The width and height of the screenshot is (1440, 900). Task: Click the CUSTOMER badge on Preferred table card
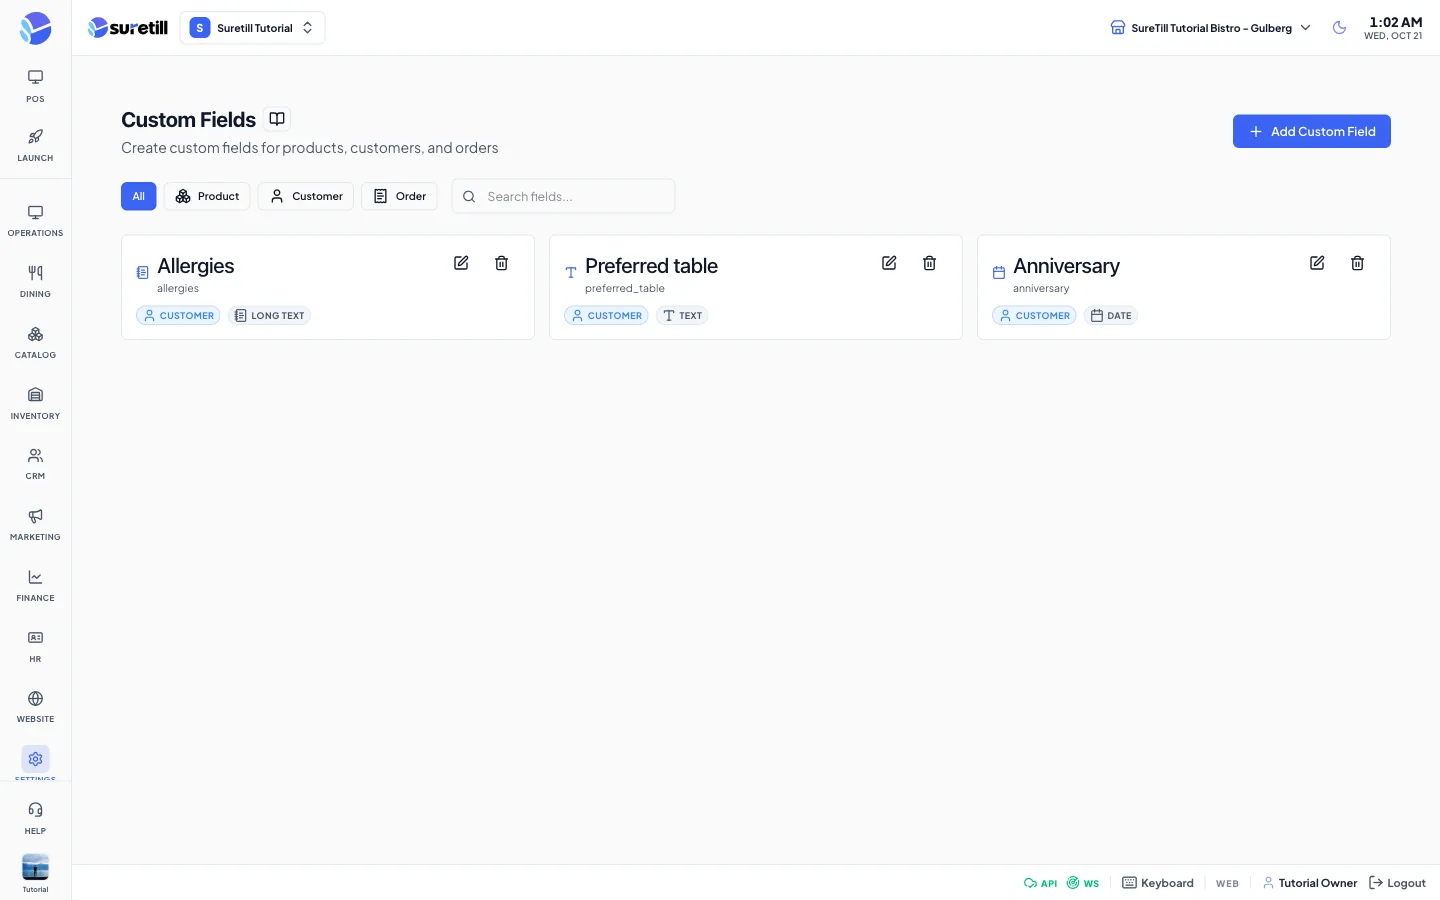[606, 315]
